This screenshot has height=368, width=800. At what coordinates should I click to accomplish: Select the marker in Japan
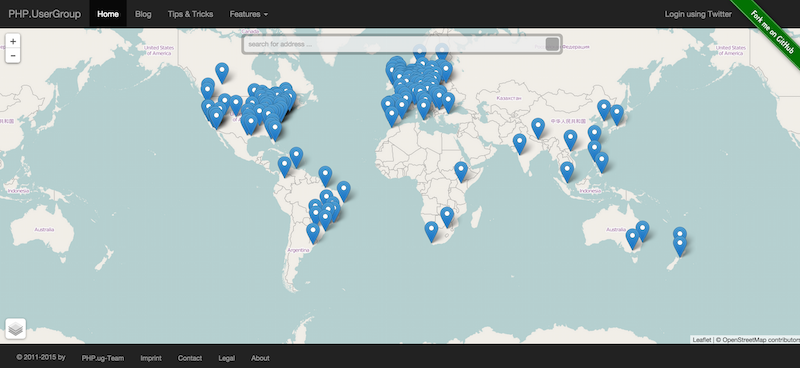(617, 115)
